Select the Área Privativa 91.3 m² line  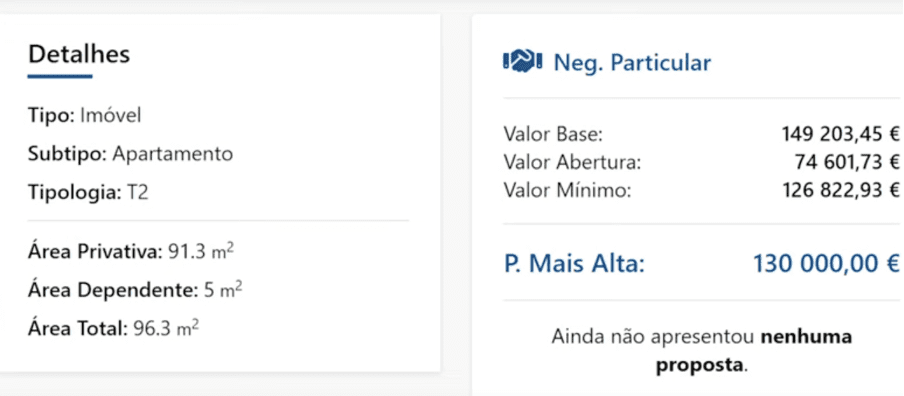[x=131, y=252]
